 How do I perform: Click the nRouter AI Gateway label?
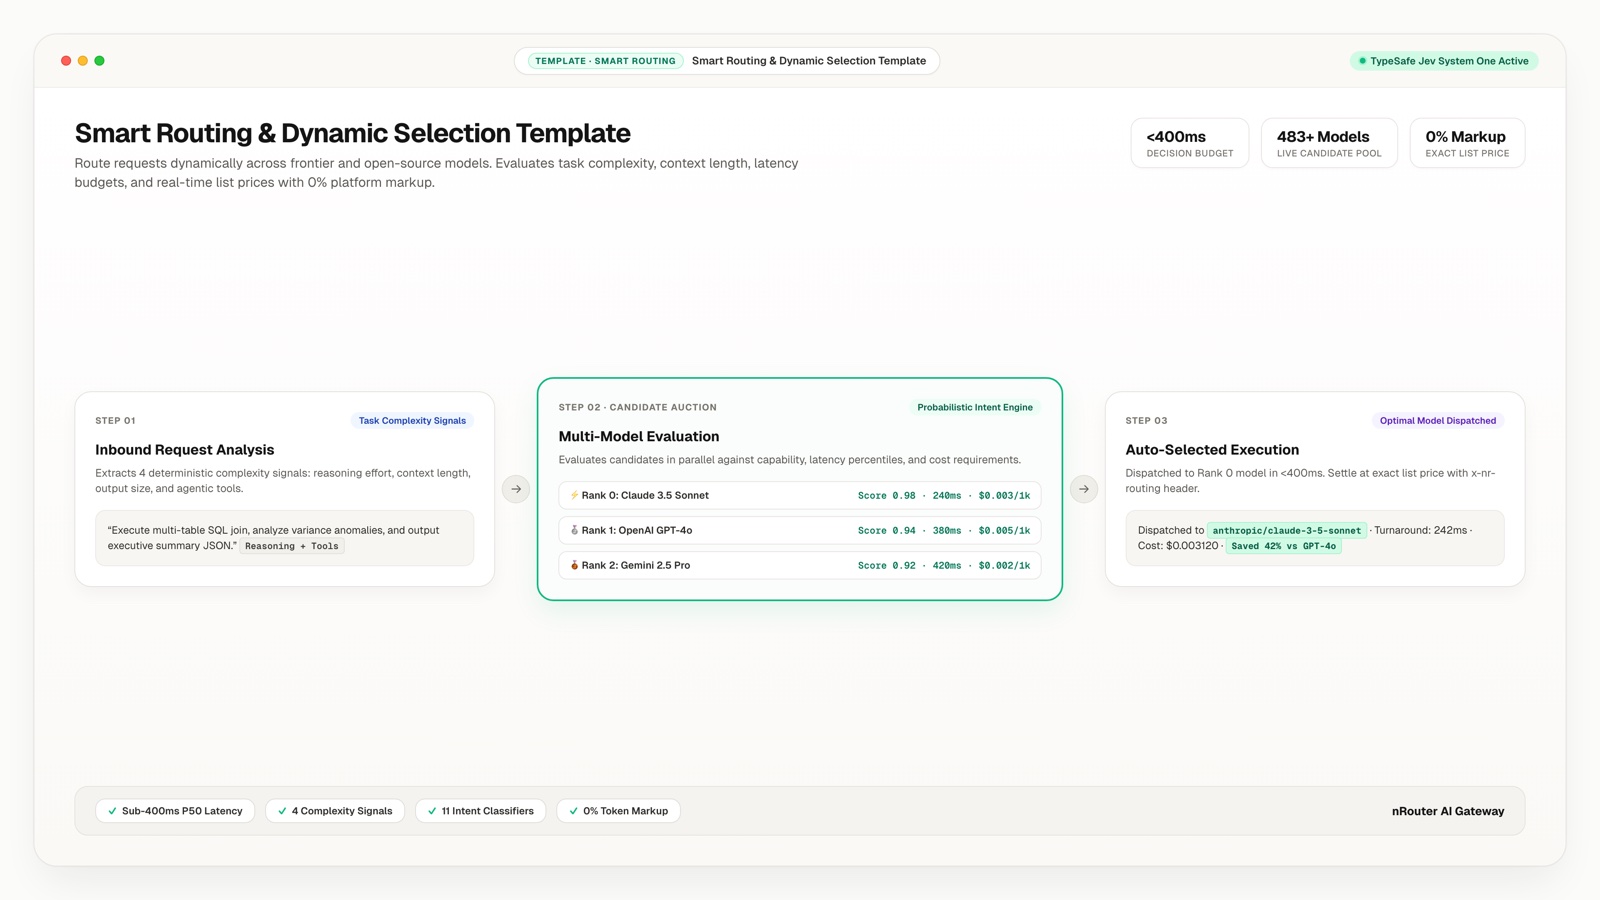point(1448,811)
